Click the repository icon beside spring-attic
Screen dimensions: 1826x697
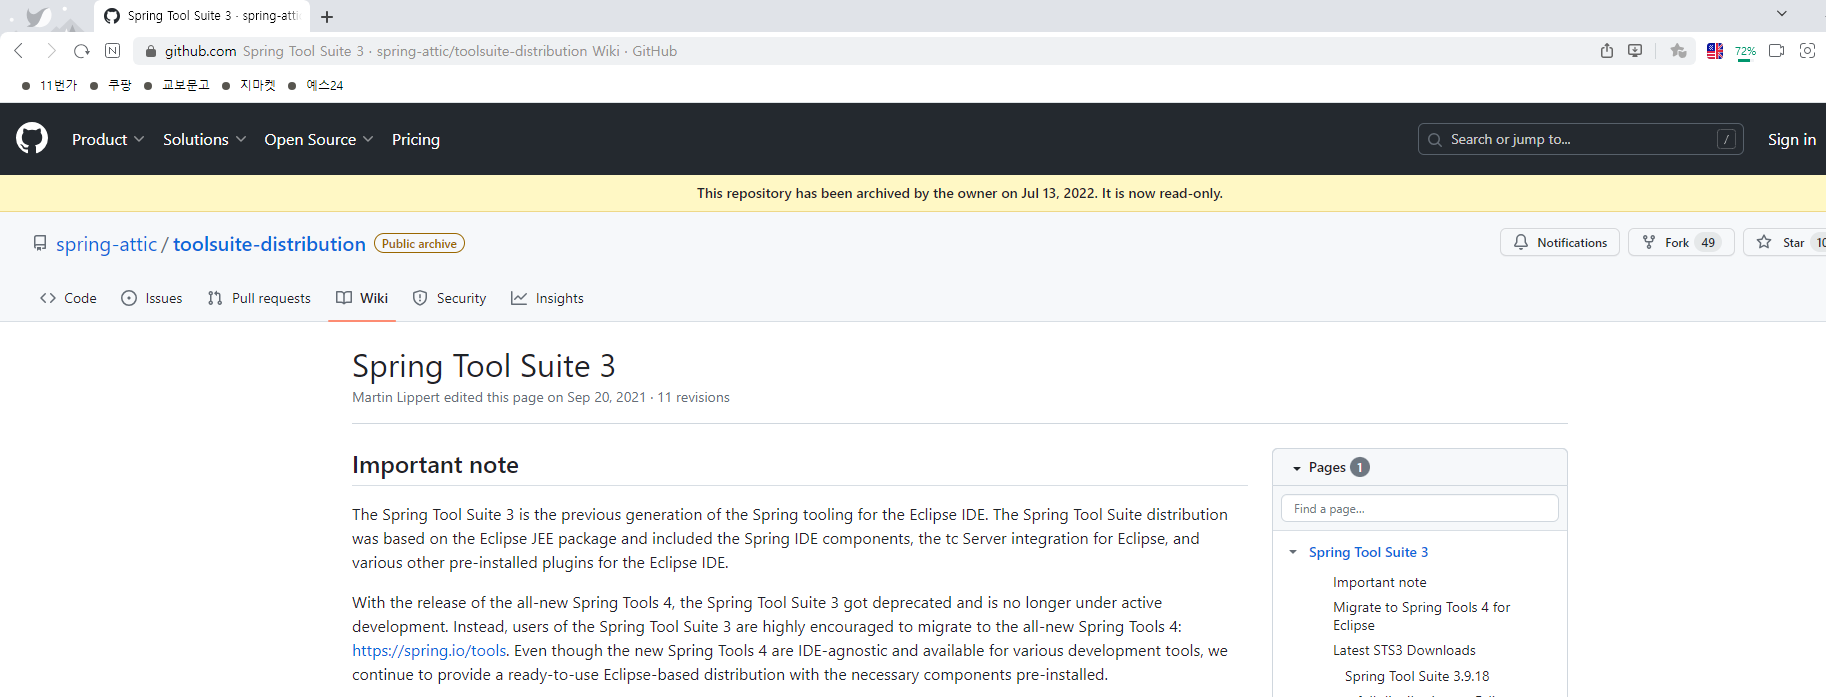(40, 243)
